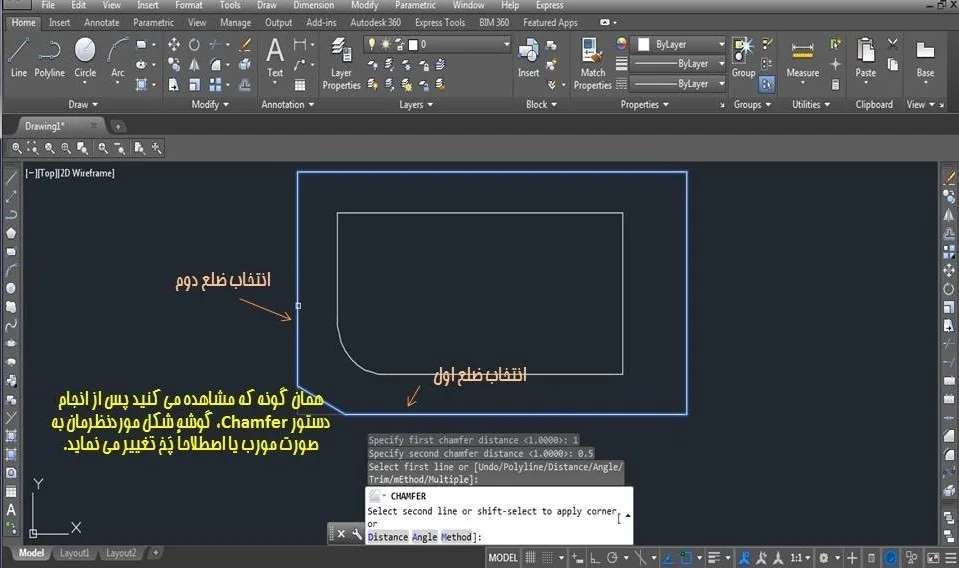Click the Match Properties tool
This screenshot has width=959, height=568.
592,64
